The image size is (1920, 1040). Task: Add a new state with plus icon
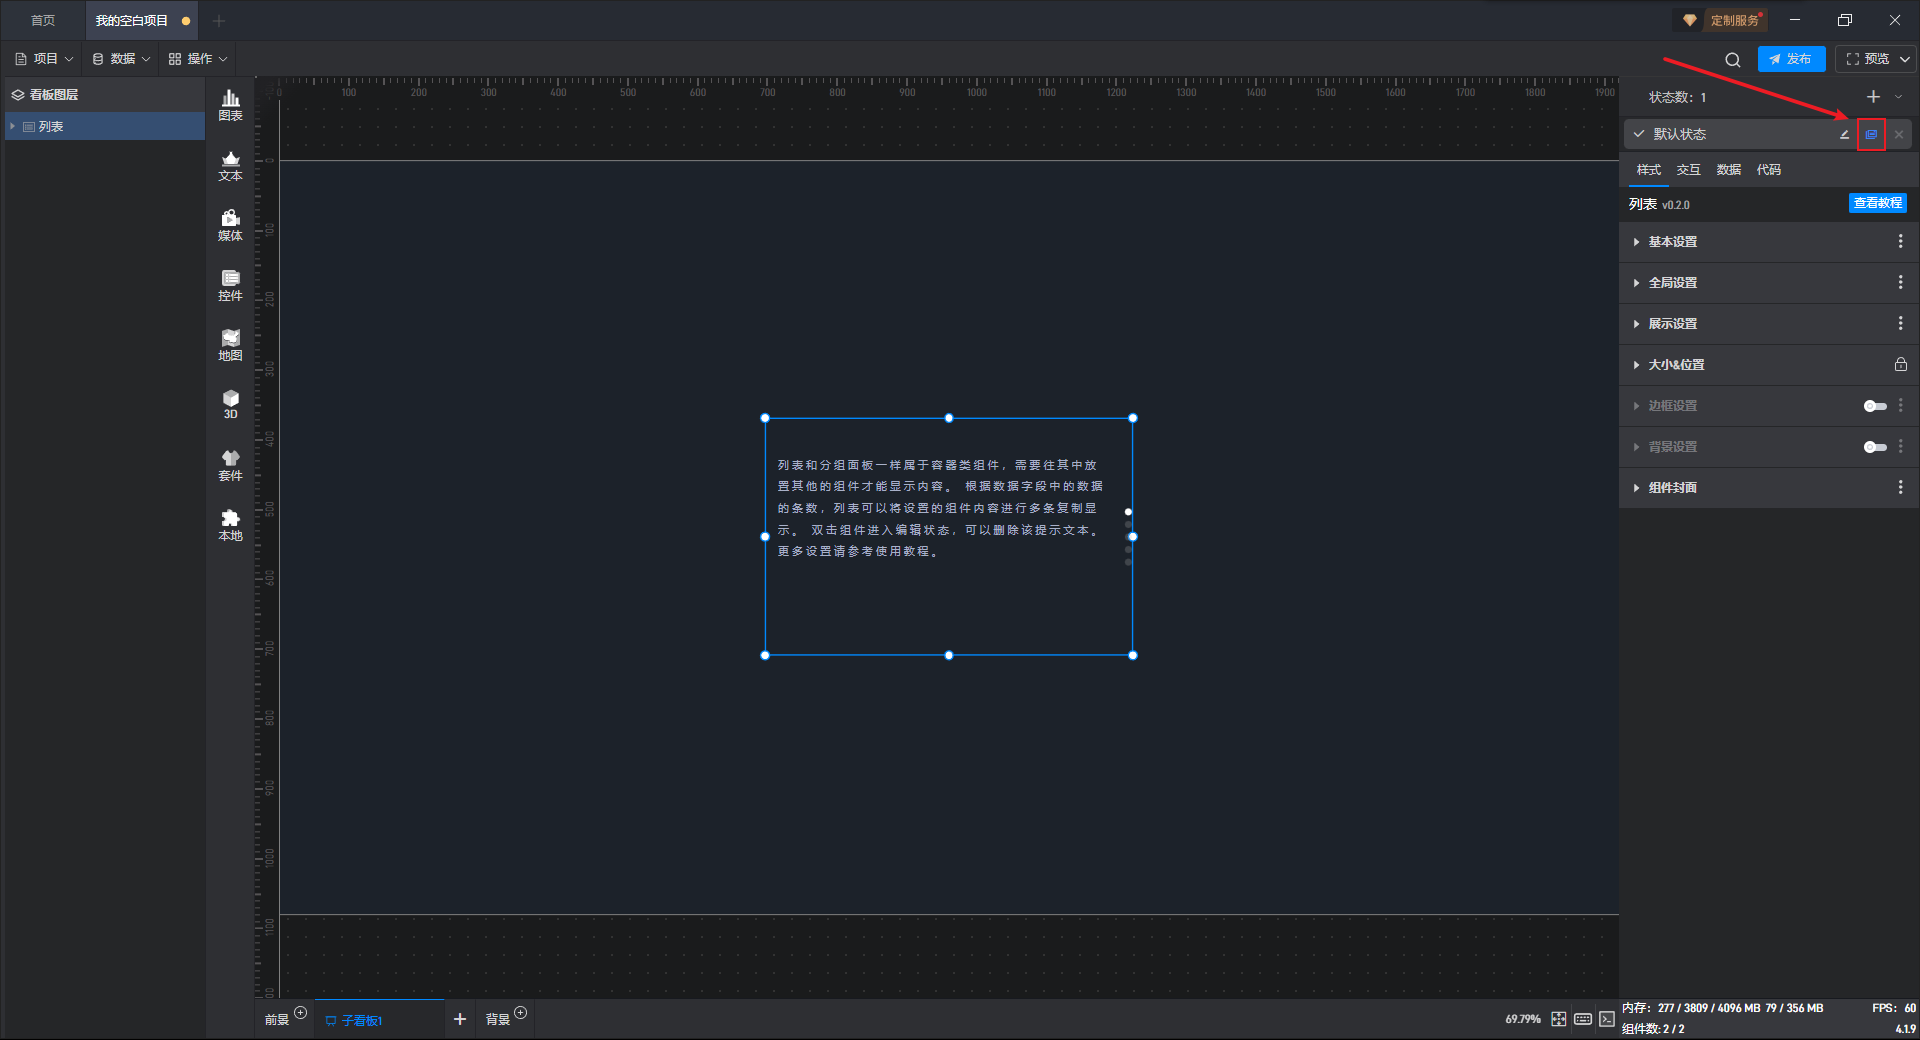click(1873, 97)
